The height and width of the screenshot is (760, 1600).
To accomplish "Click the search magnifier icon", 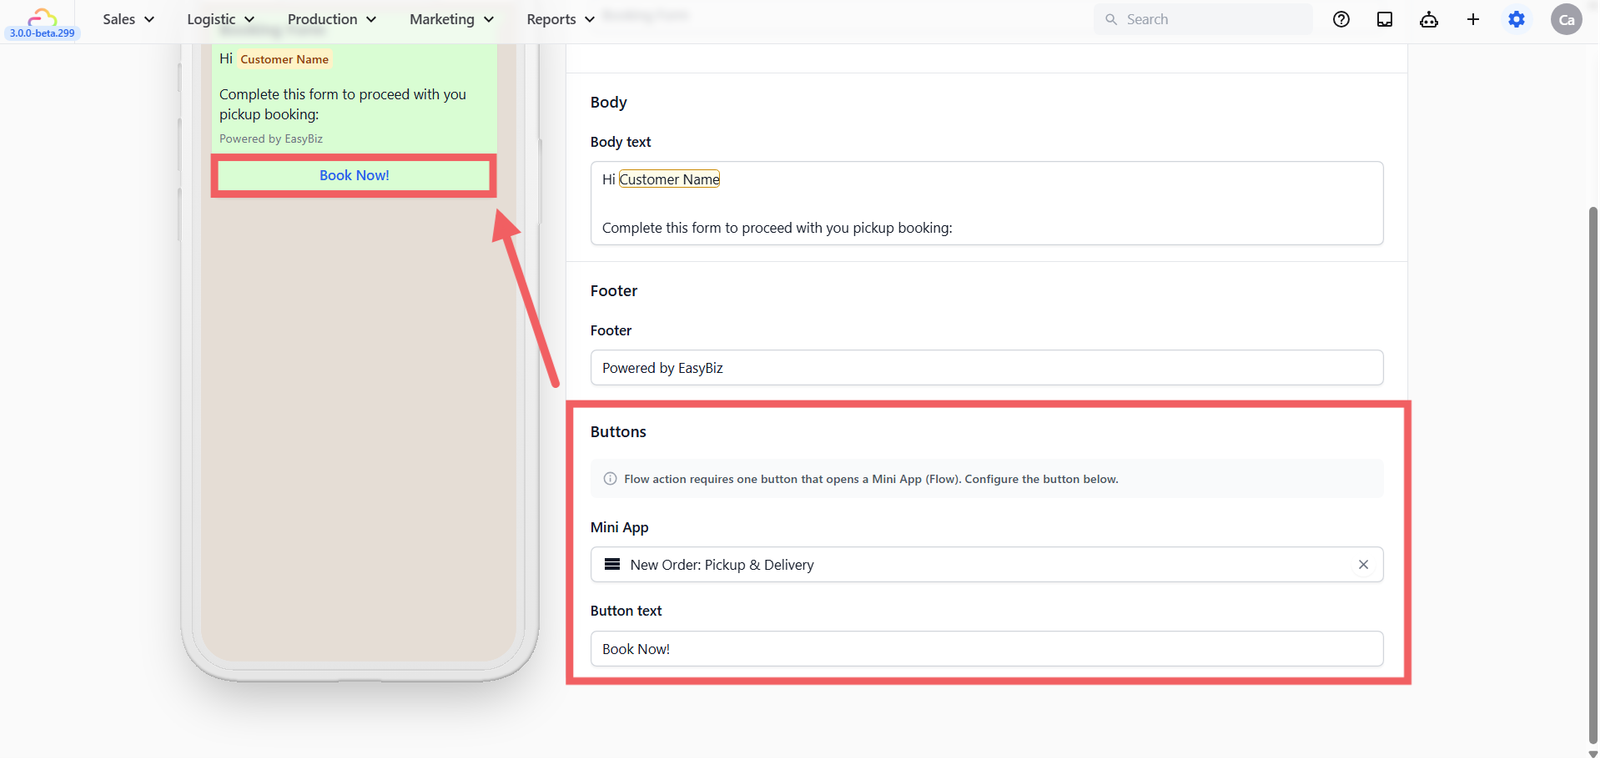I will click(1111, 19).
